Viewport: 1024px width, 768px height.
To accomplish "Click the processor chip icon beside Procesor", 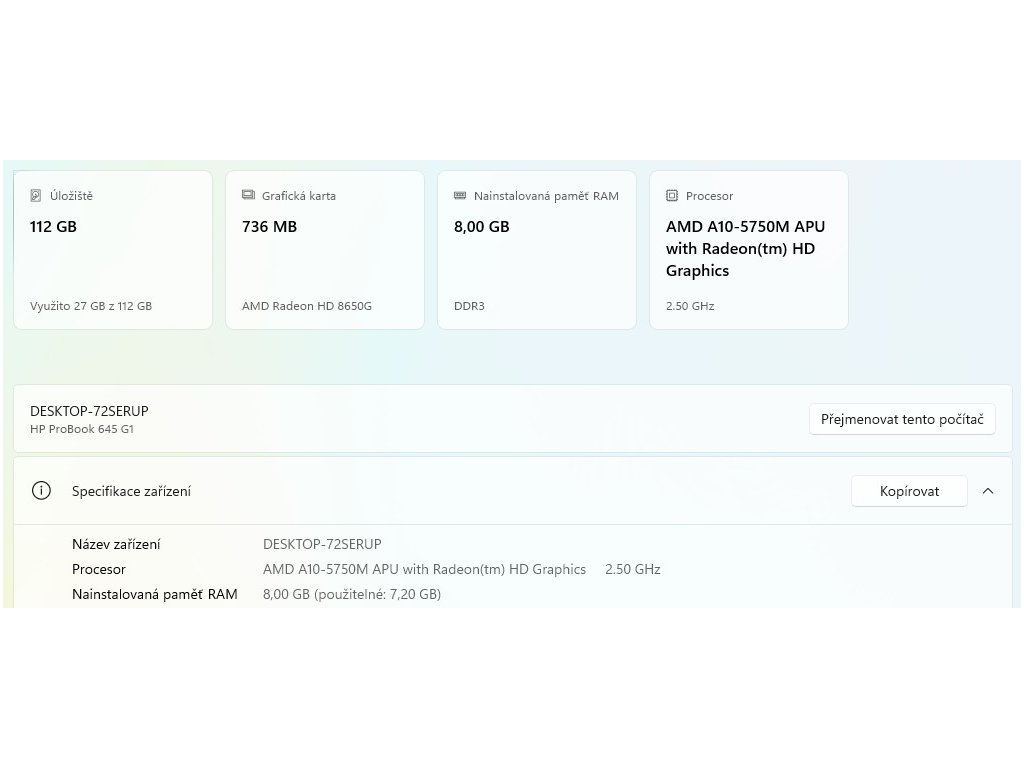I will pos(672,195).
